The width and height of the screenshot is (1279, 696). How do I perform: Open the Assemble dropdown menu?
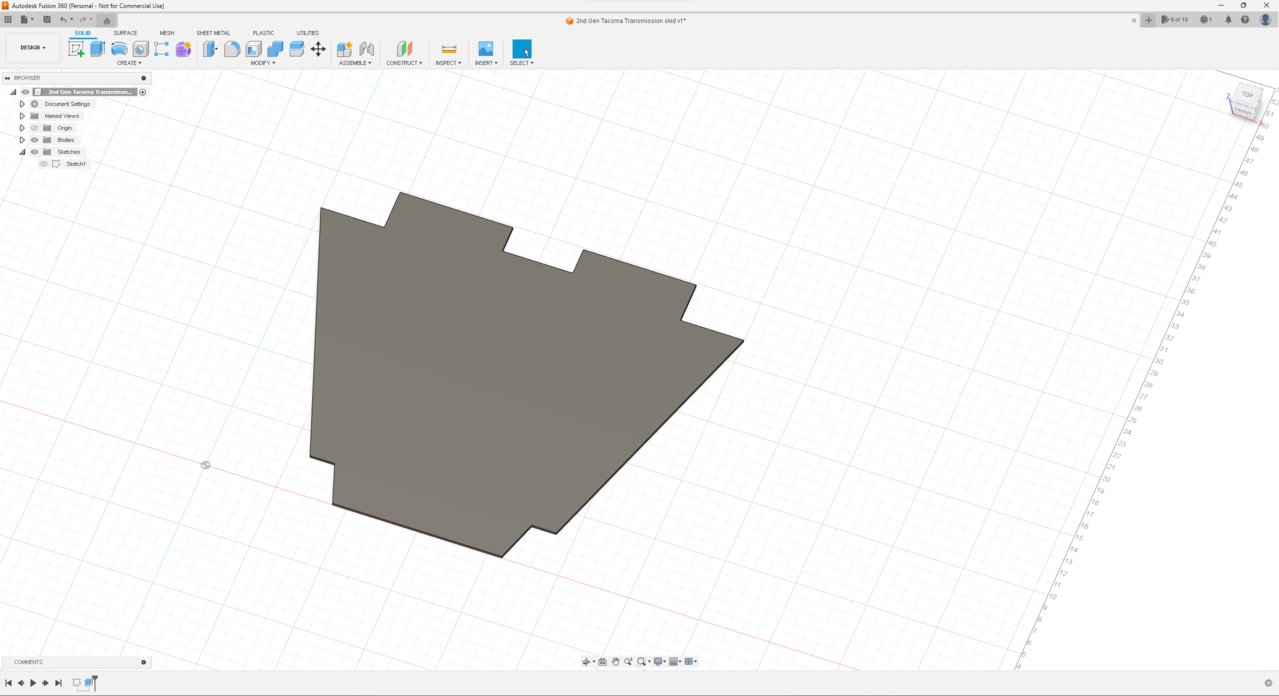[355, 63]
